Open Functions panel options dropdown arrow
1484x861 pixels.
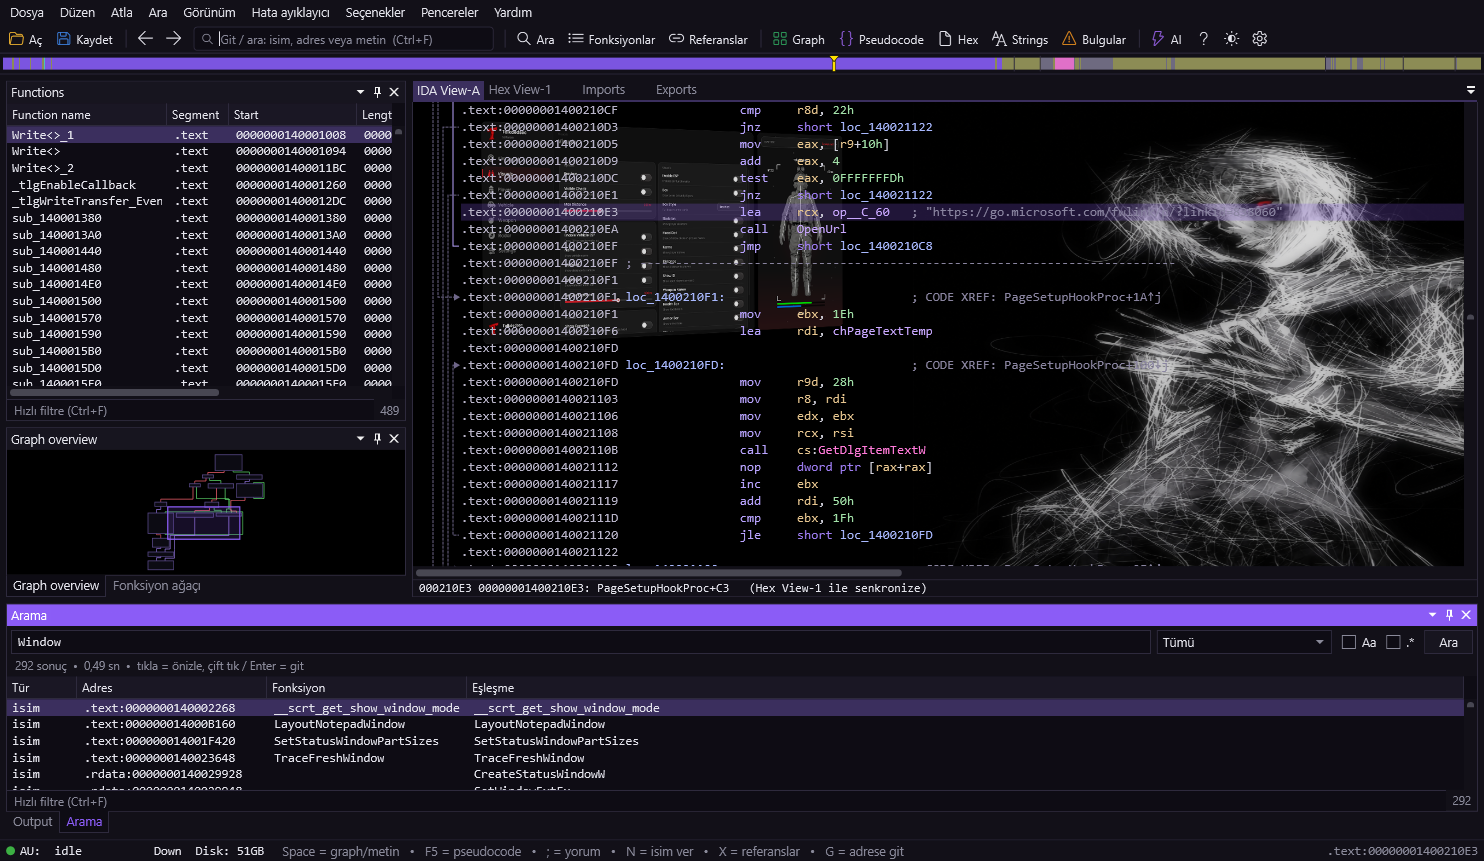(360, 92)
